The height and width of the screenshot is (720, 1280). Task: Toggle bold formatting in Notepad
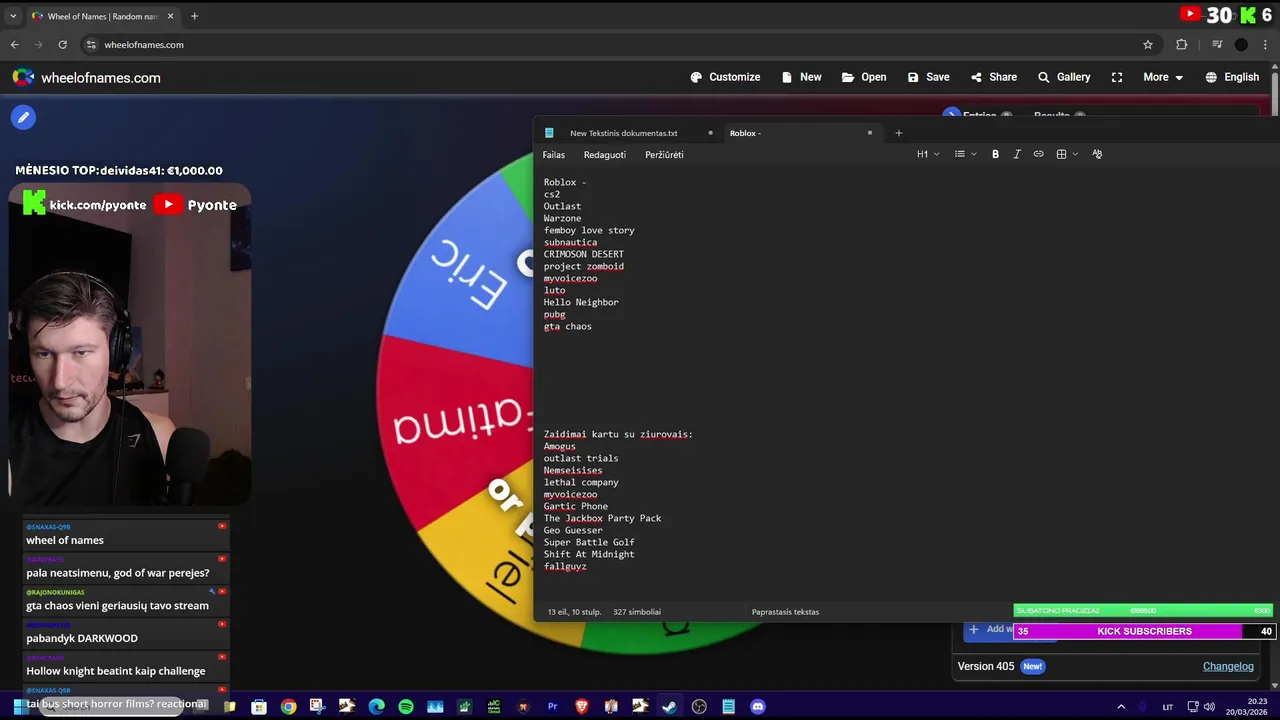click(995, 154)
